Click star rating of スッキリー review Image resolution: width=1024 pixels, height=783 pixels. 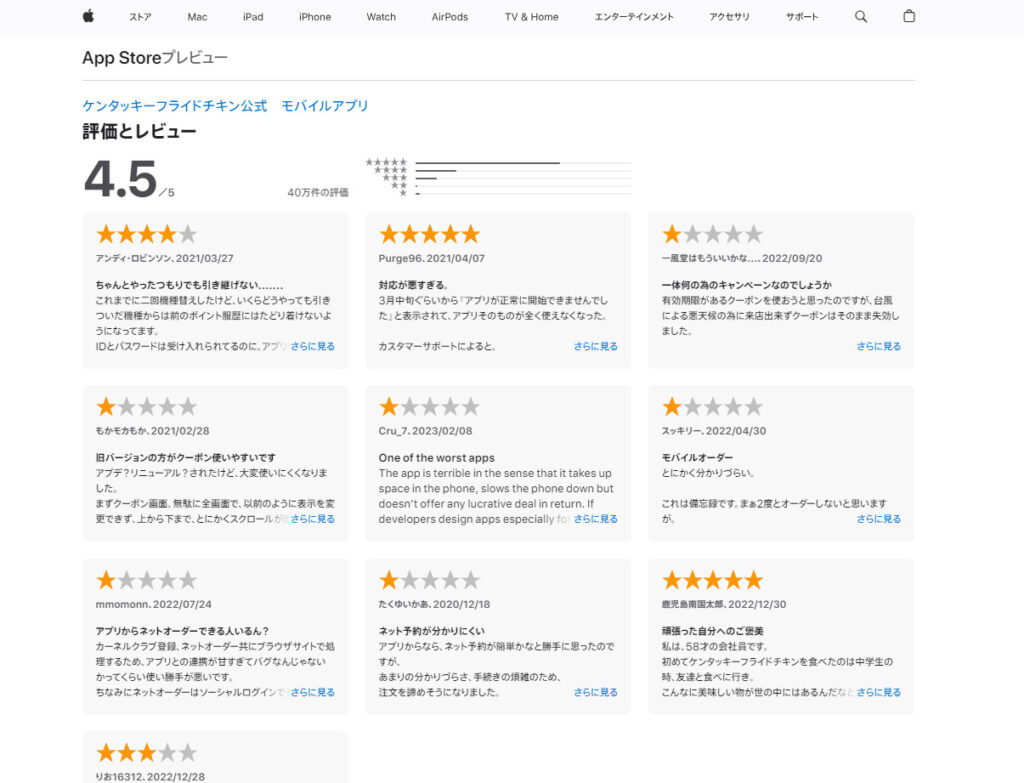coord(712,407)
